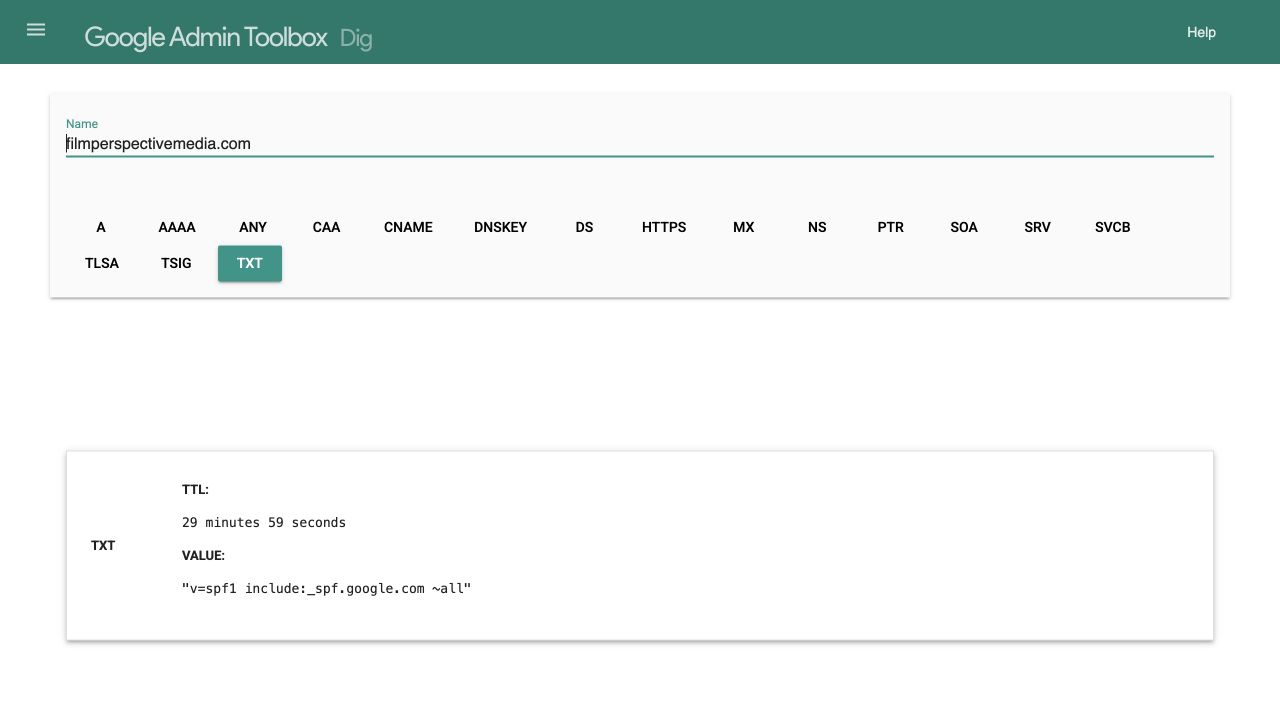Screen dimensions: 1280x720
Task: Select the A record type
Action: [x=101, y=227]
